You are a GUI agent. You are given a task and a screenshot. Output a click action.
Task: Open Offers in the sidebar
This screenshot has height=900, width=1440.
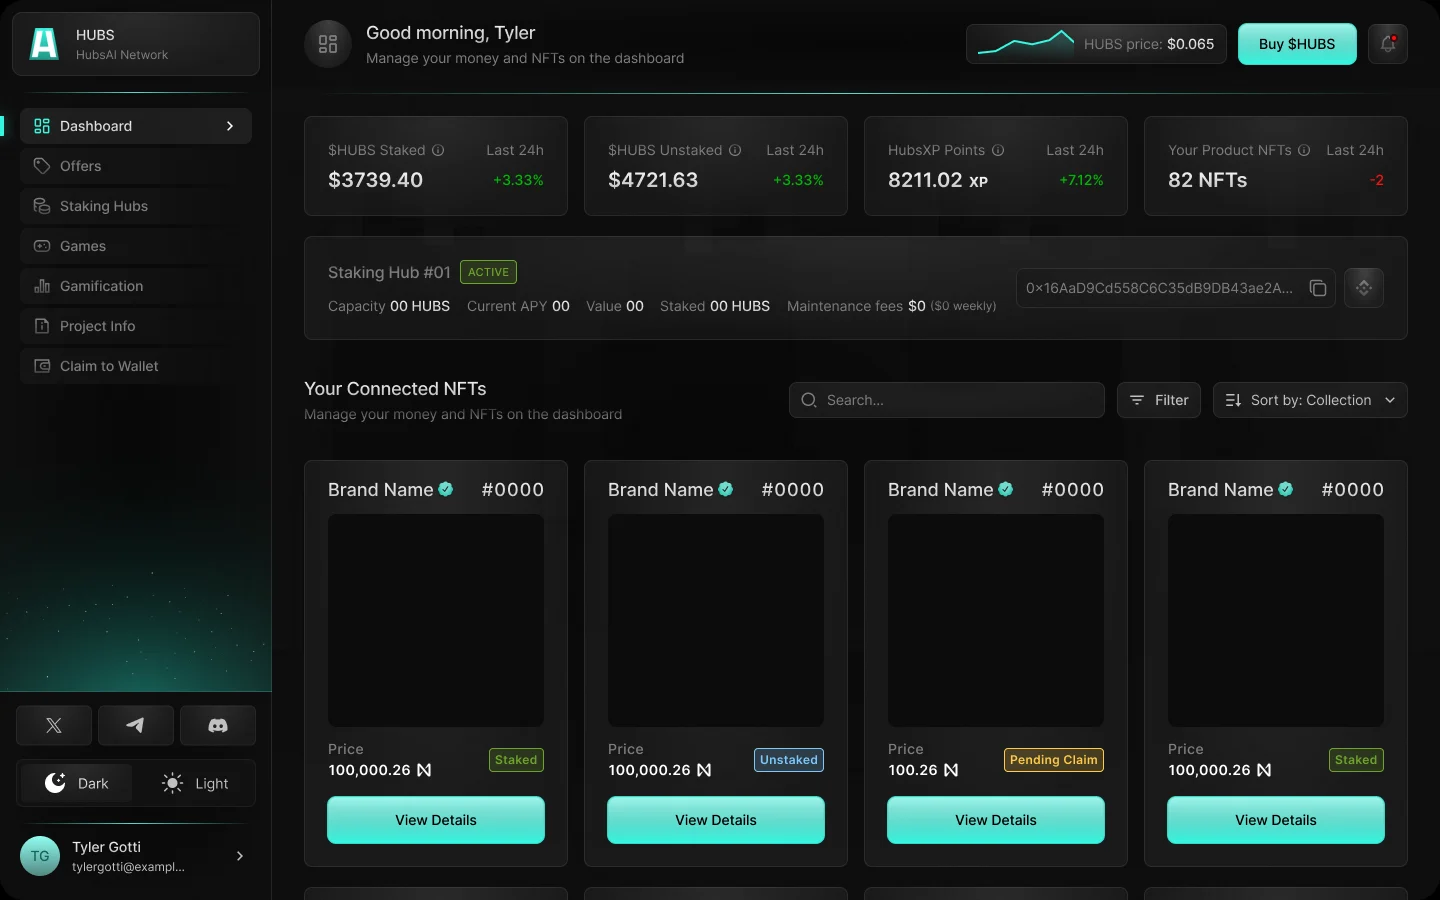tap(135, 166)
